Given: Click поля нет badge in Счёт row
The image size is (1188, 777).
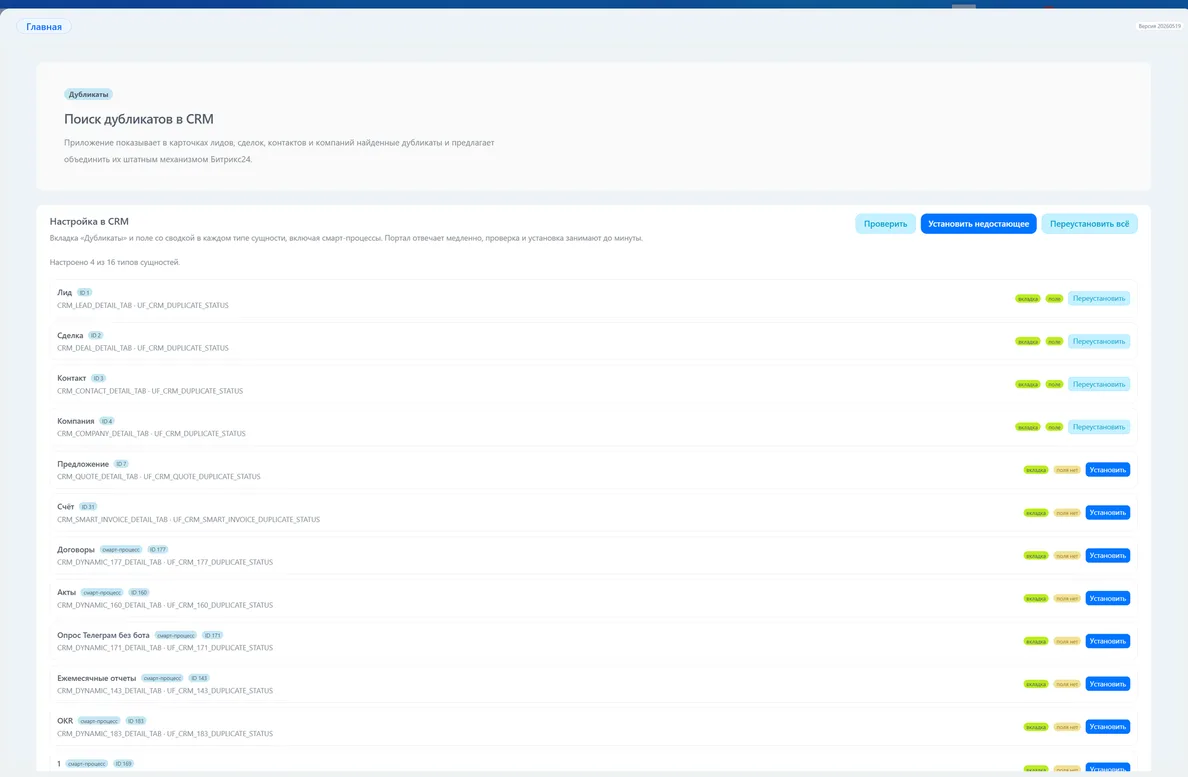Looking at the screenshot, I should pos(1067,513).
